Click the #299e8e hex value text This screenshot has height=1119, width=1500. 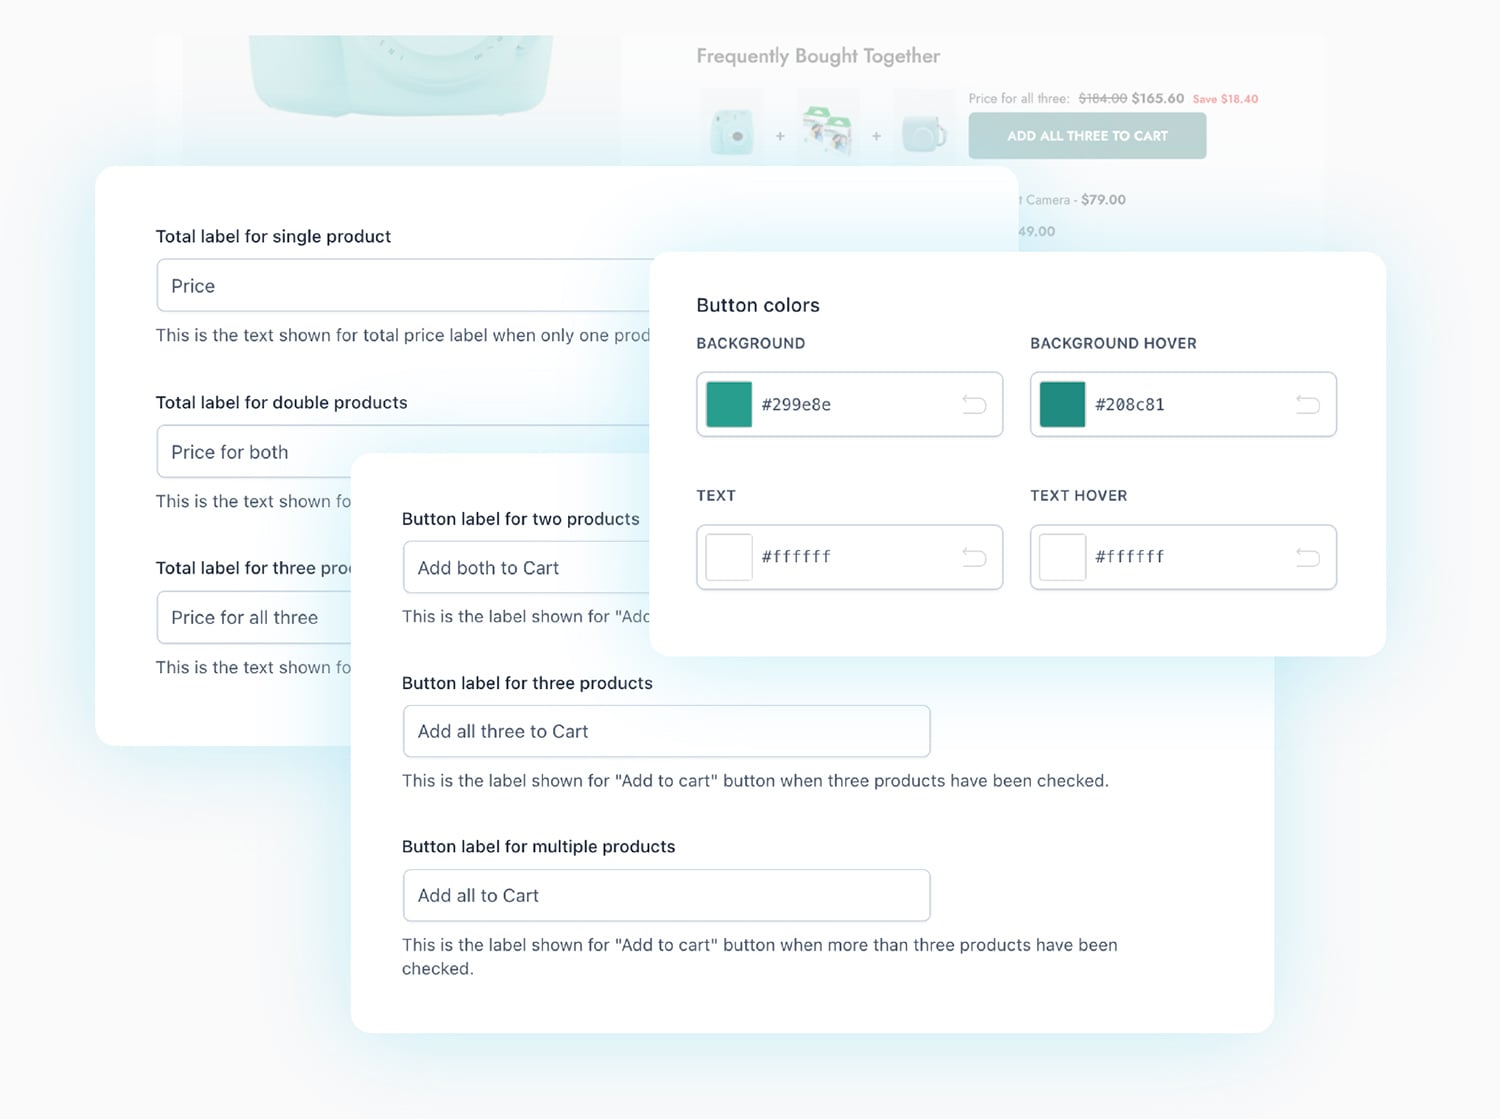coord(796,405)
